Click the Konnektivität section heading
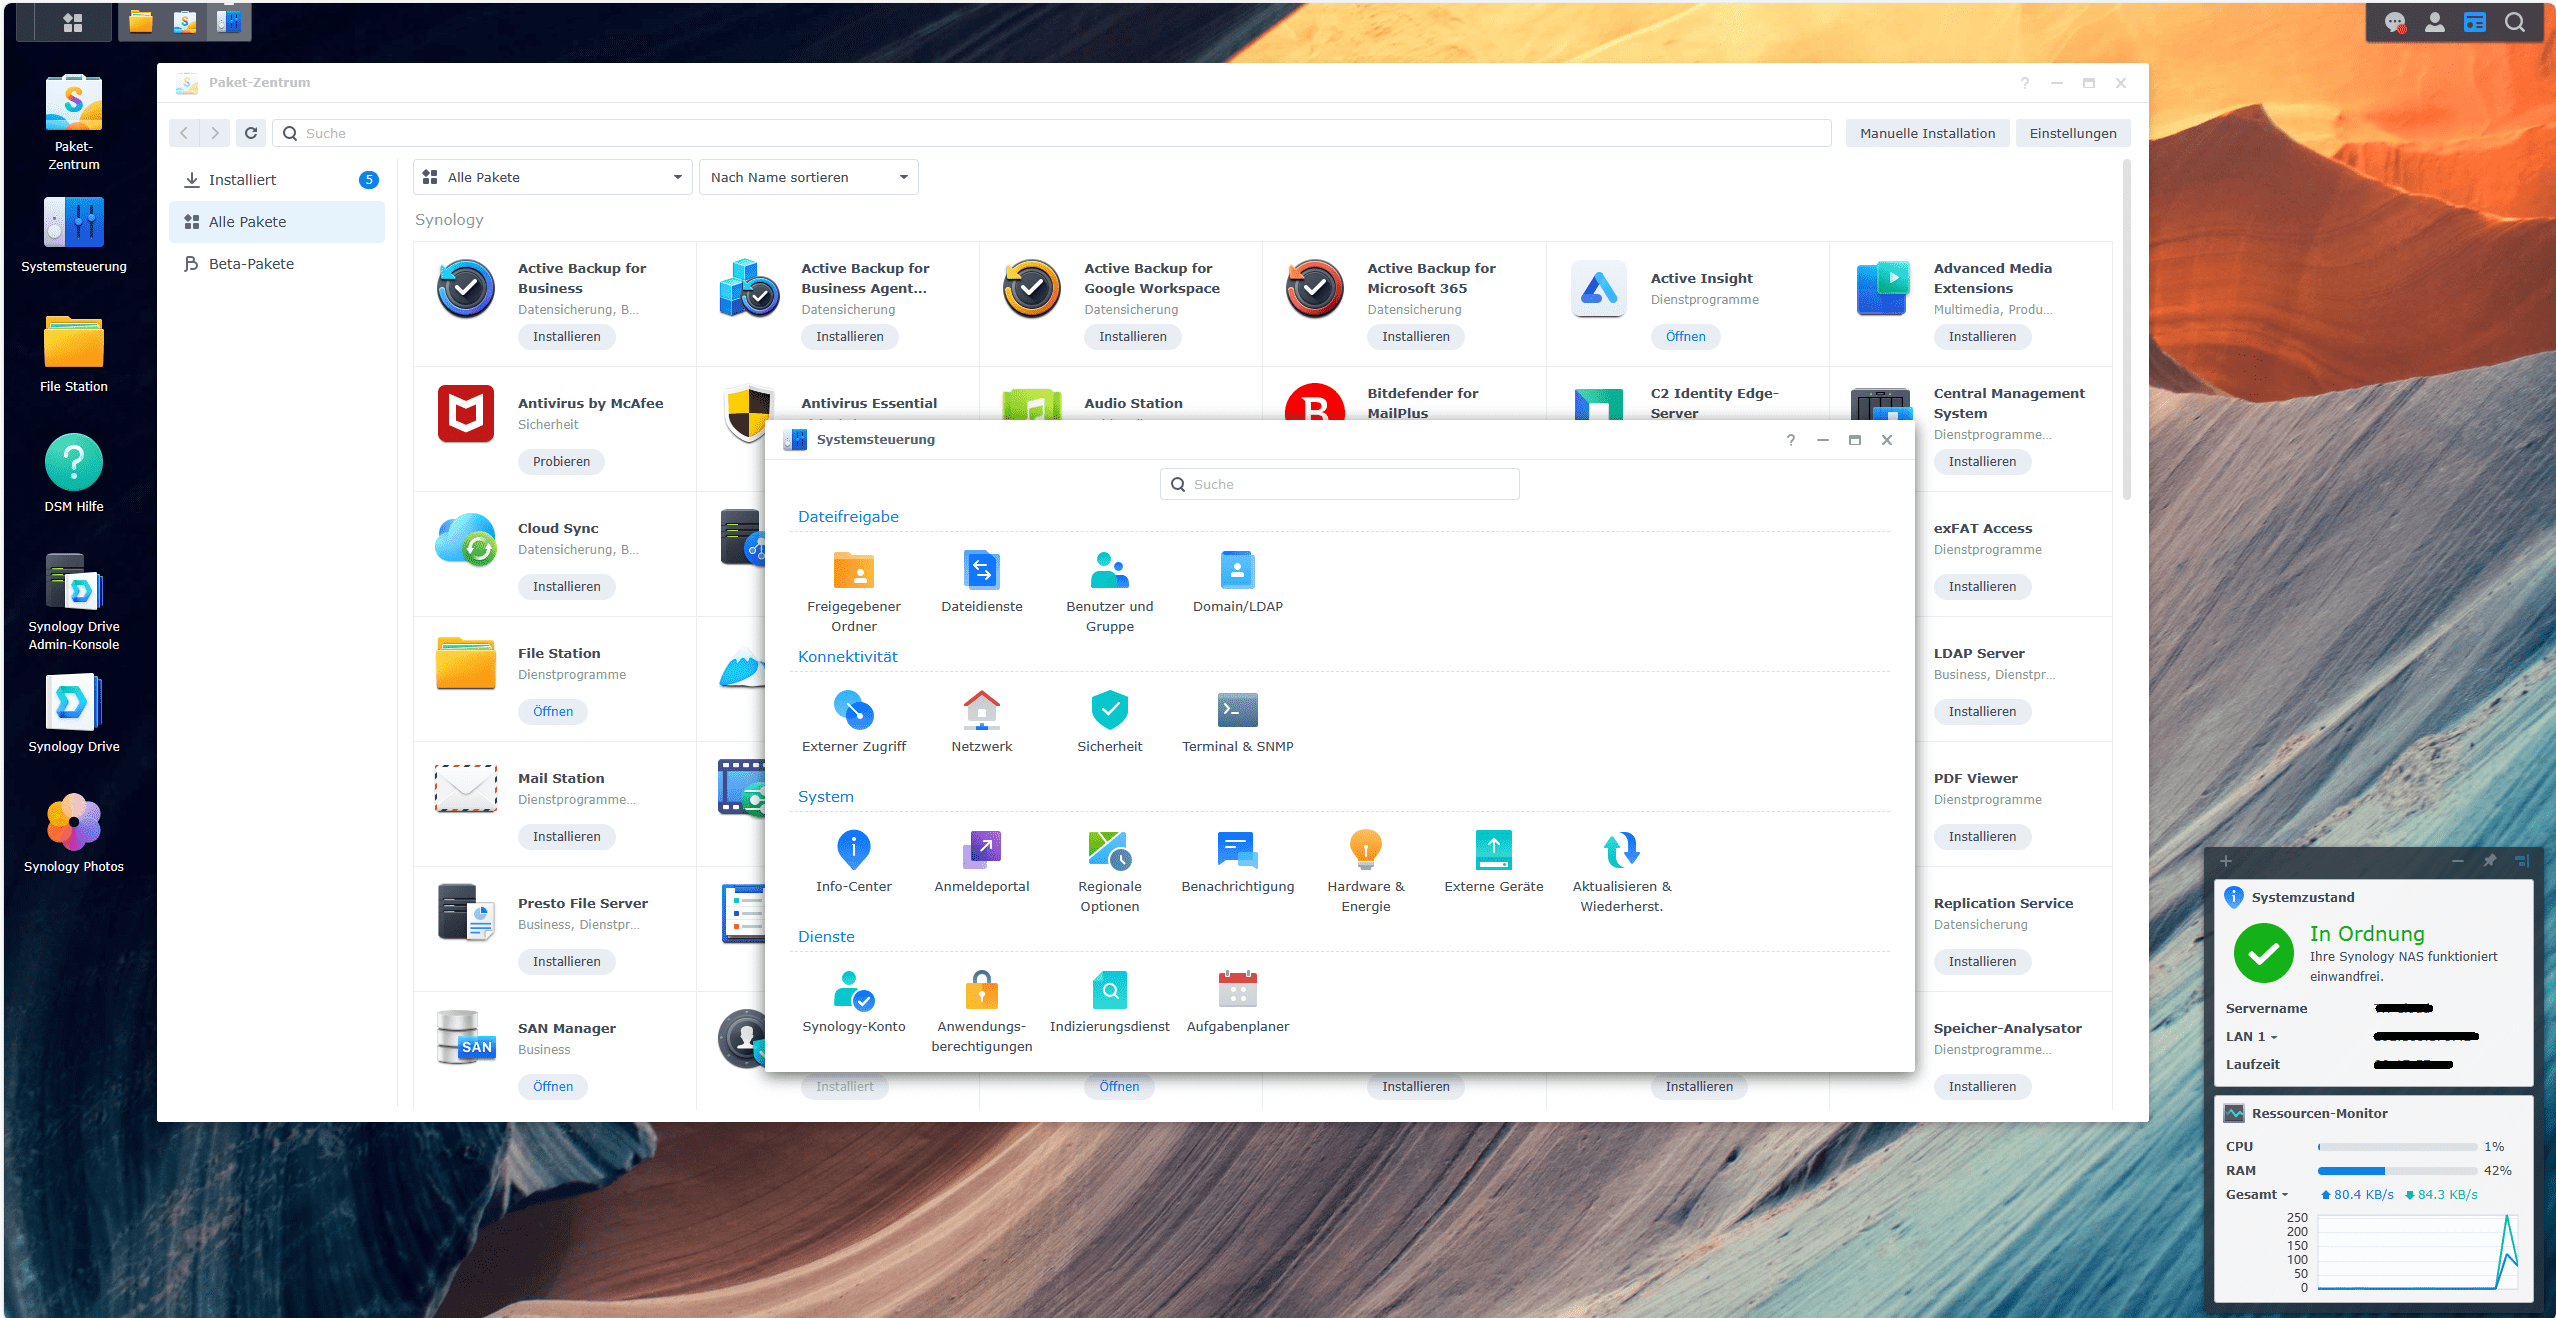The width and height of the screenshot is (2556, 1318). pos(847,657)
